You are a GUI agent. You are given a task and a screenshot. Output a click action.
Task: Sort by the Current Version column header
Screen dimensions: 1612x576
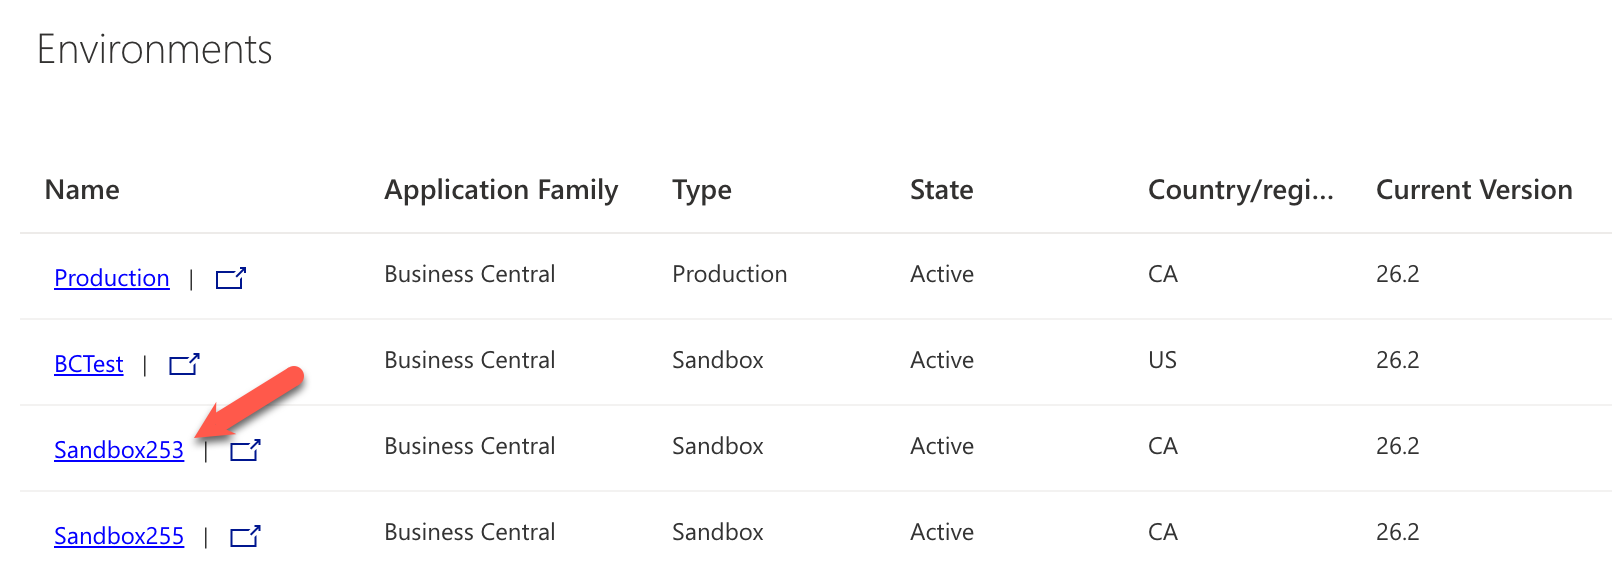tap(1474, 190)
